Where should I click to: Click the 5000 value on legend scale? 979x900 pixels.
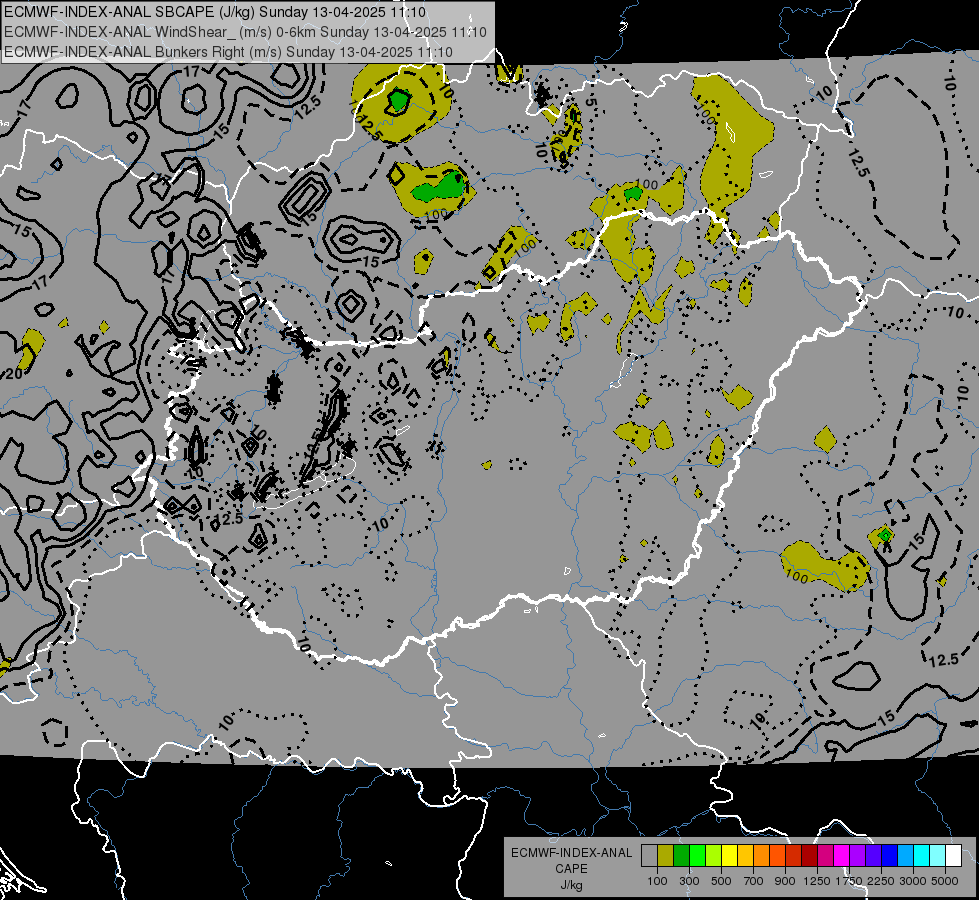[945, 881]
